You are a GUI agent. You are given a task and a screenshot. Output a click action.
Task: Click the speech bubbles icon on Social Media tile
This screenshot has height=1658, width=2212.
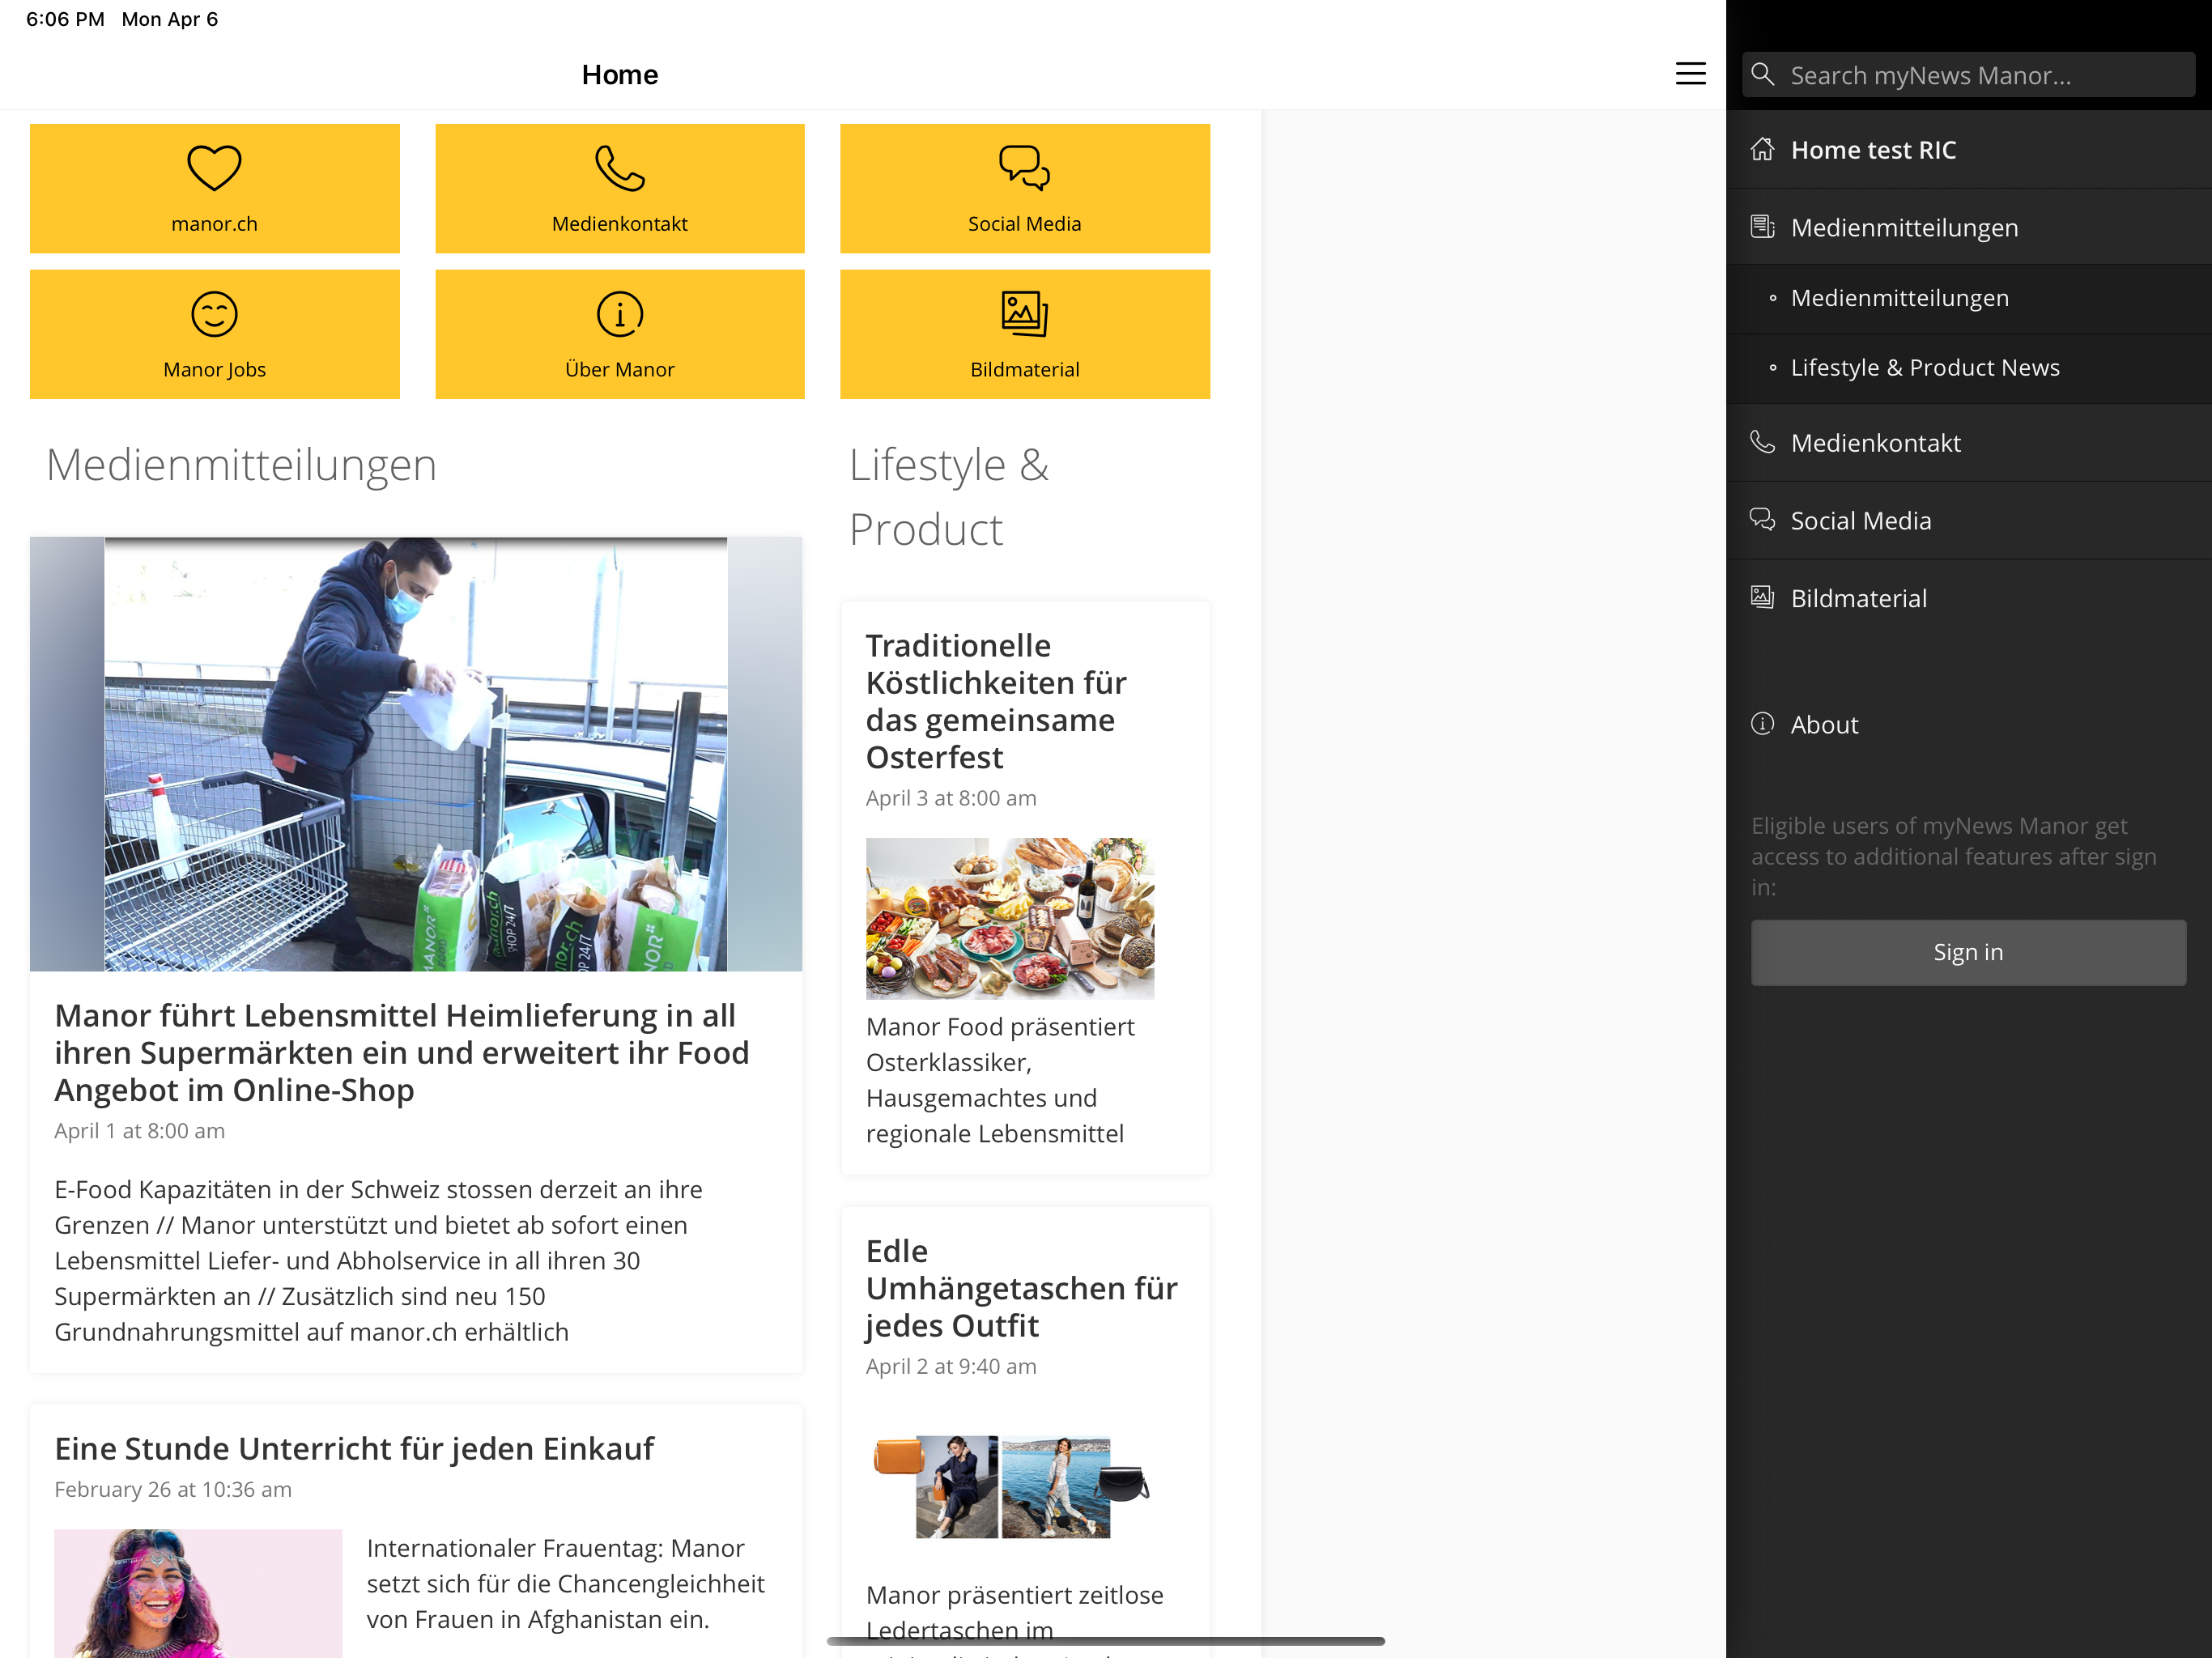coord(1024,167)
